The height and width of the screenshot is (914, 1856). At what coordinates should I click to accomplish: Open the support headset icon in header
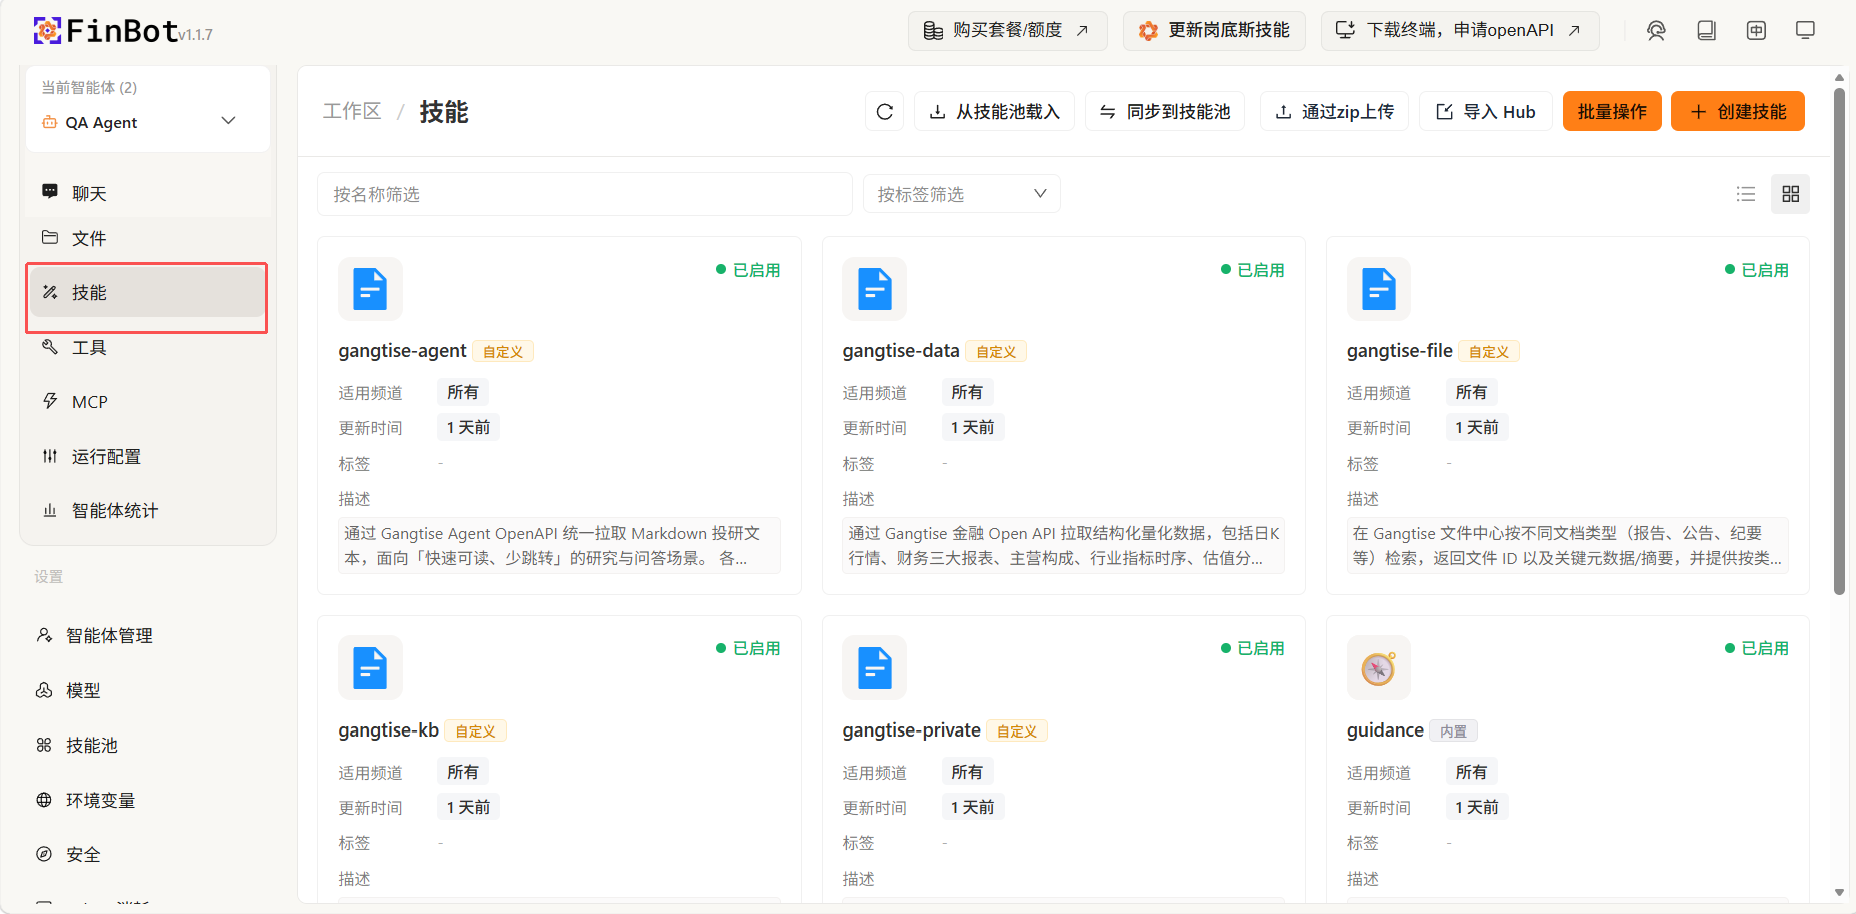(1656, 30)
